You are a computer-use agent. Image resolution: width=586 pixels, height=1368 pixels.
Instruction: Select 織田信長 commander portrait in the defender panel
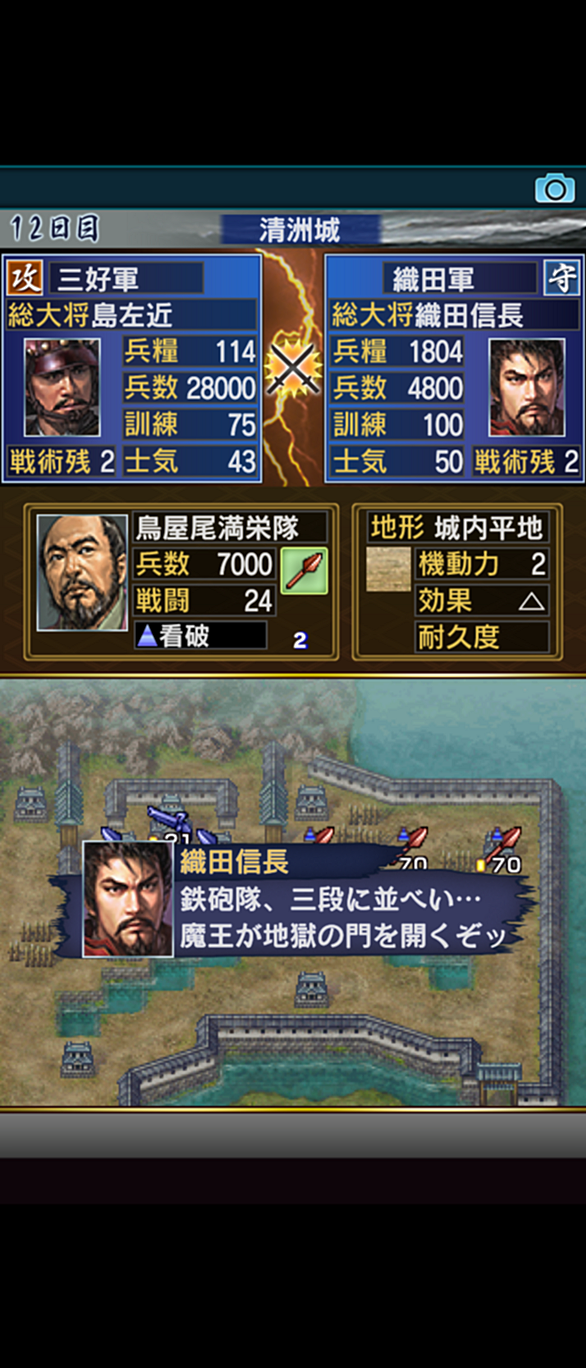pyautogui.click(x=526, y=387)
